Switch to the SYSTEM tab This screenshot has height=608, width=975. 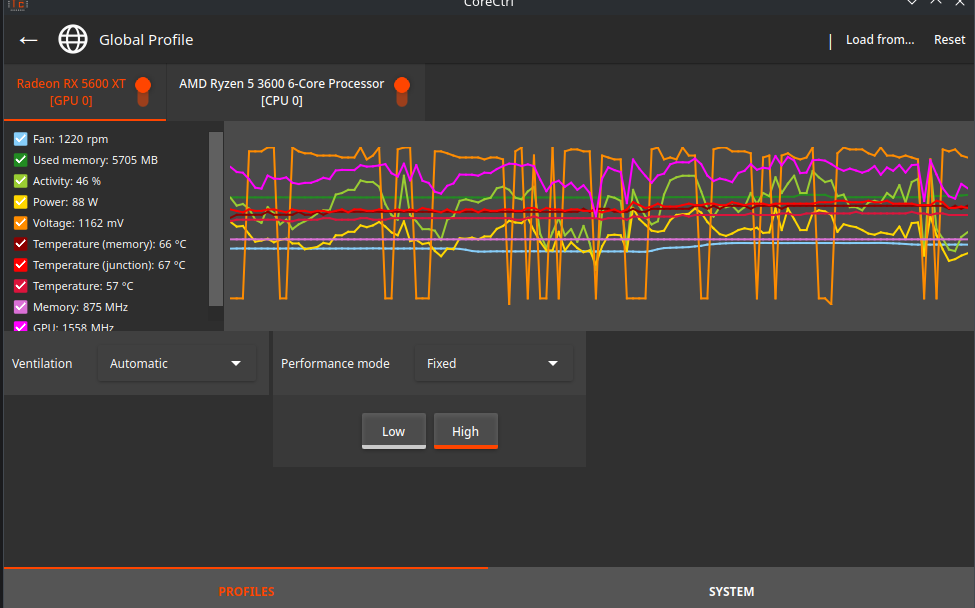click(731, 591)
